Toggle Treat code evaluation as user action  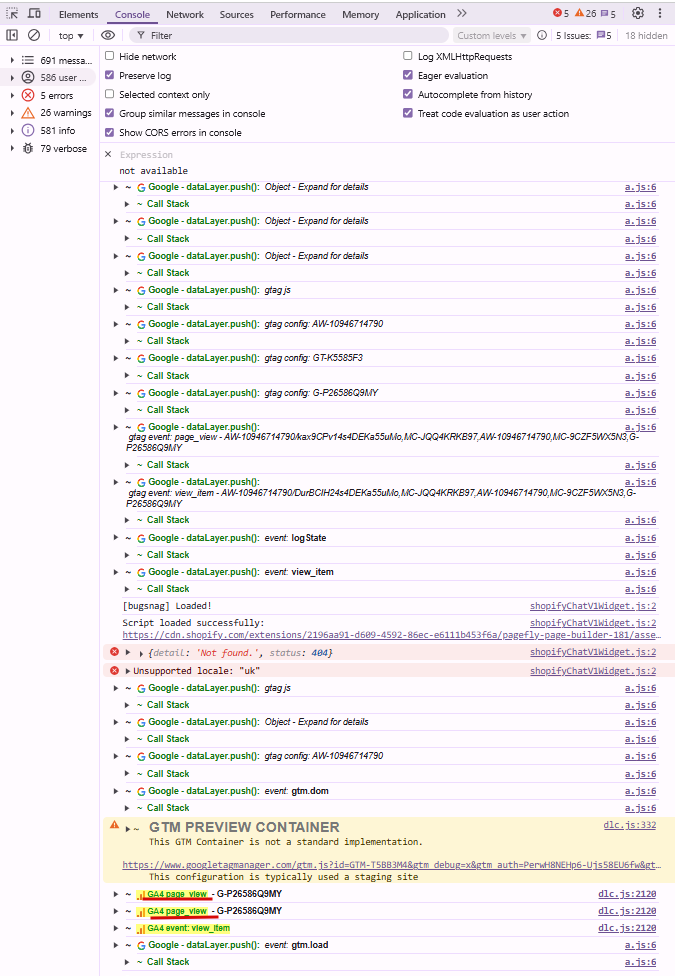[x=408, y=113]
